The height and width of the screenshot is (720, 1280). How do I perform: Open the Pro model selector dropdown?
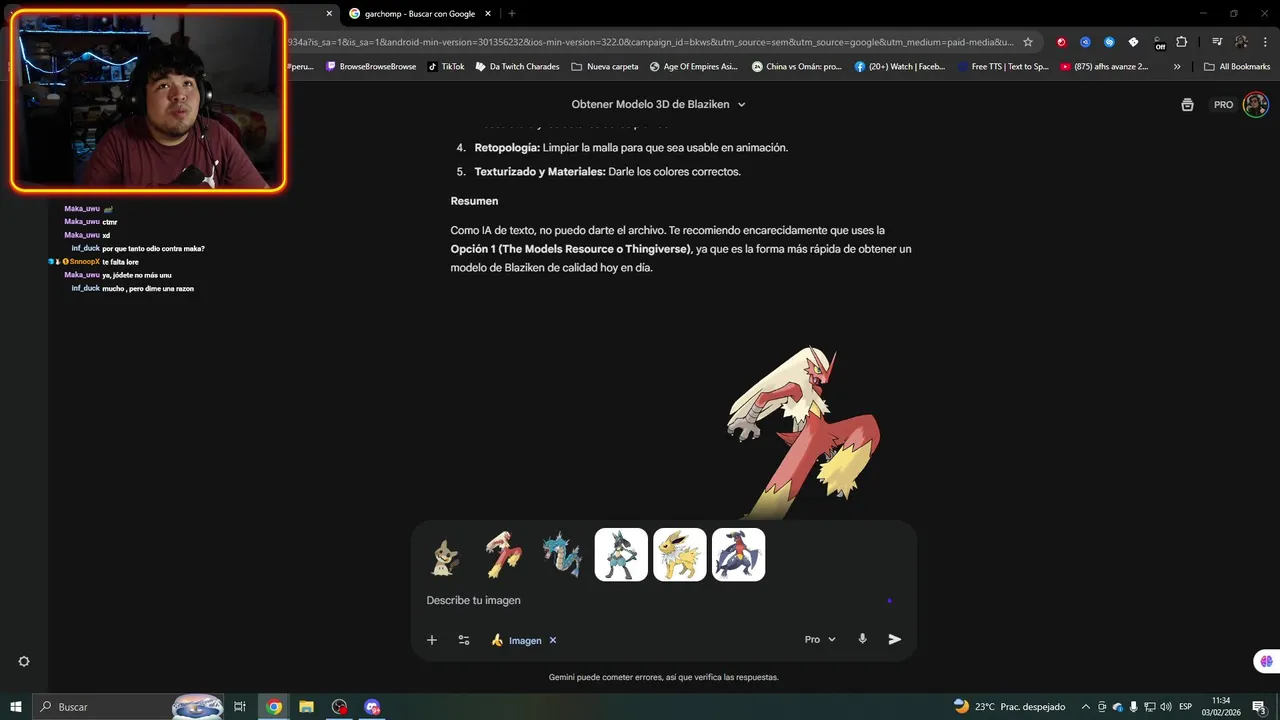coord(820,639)
